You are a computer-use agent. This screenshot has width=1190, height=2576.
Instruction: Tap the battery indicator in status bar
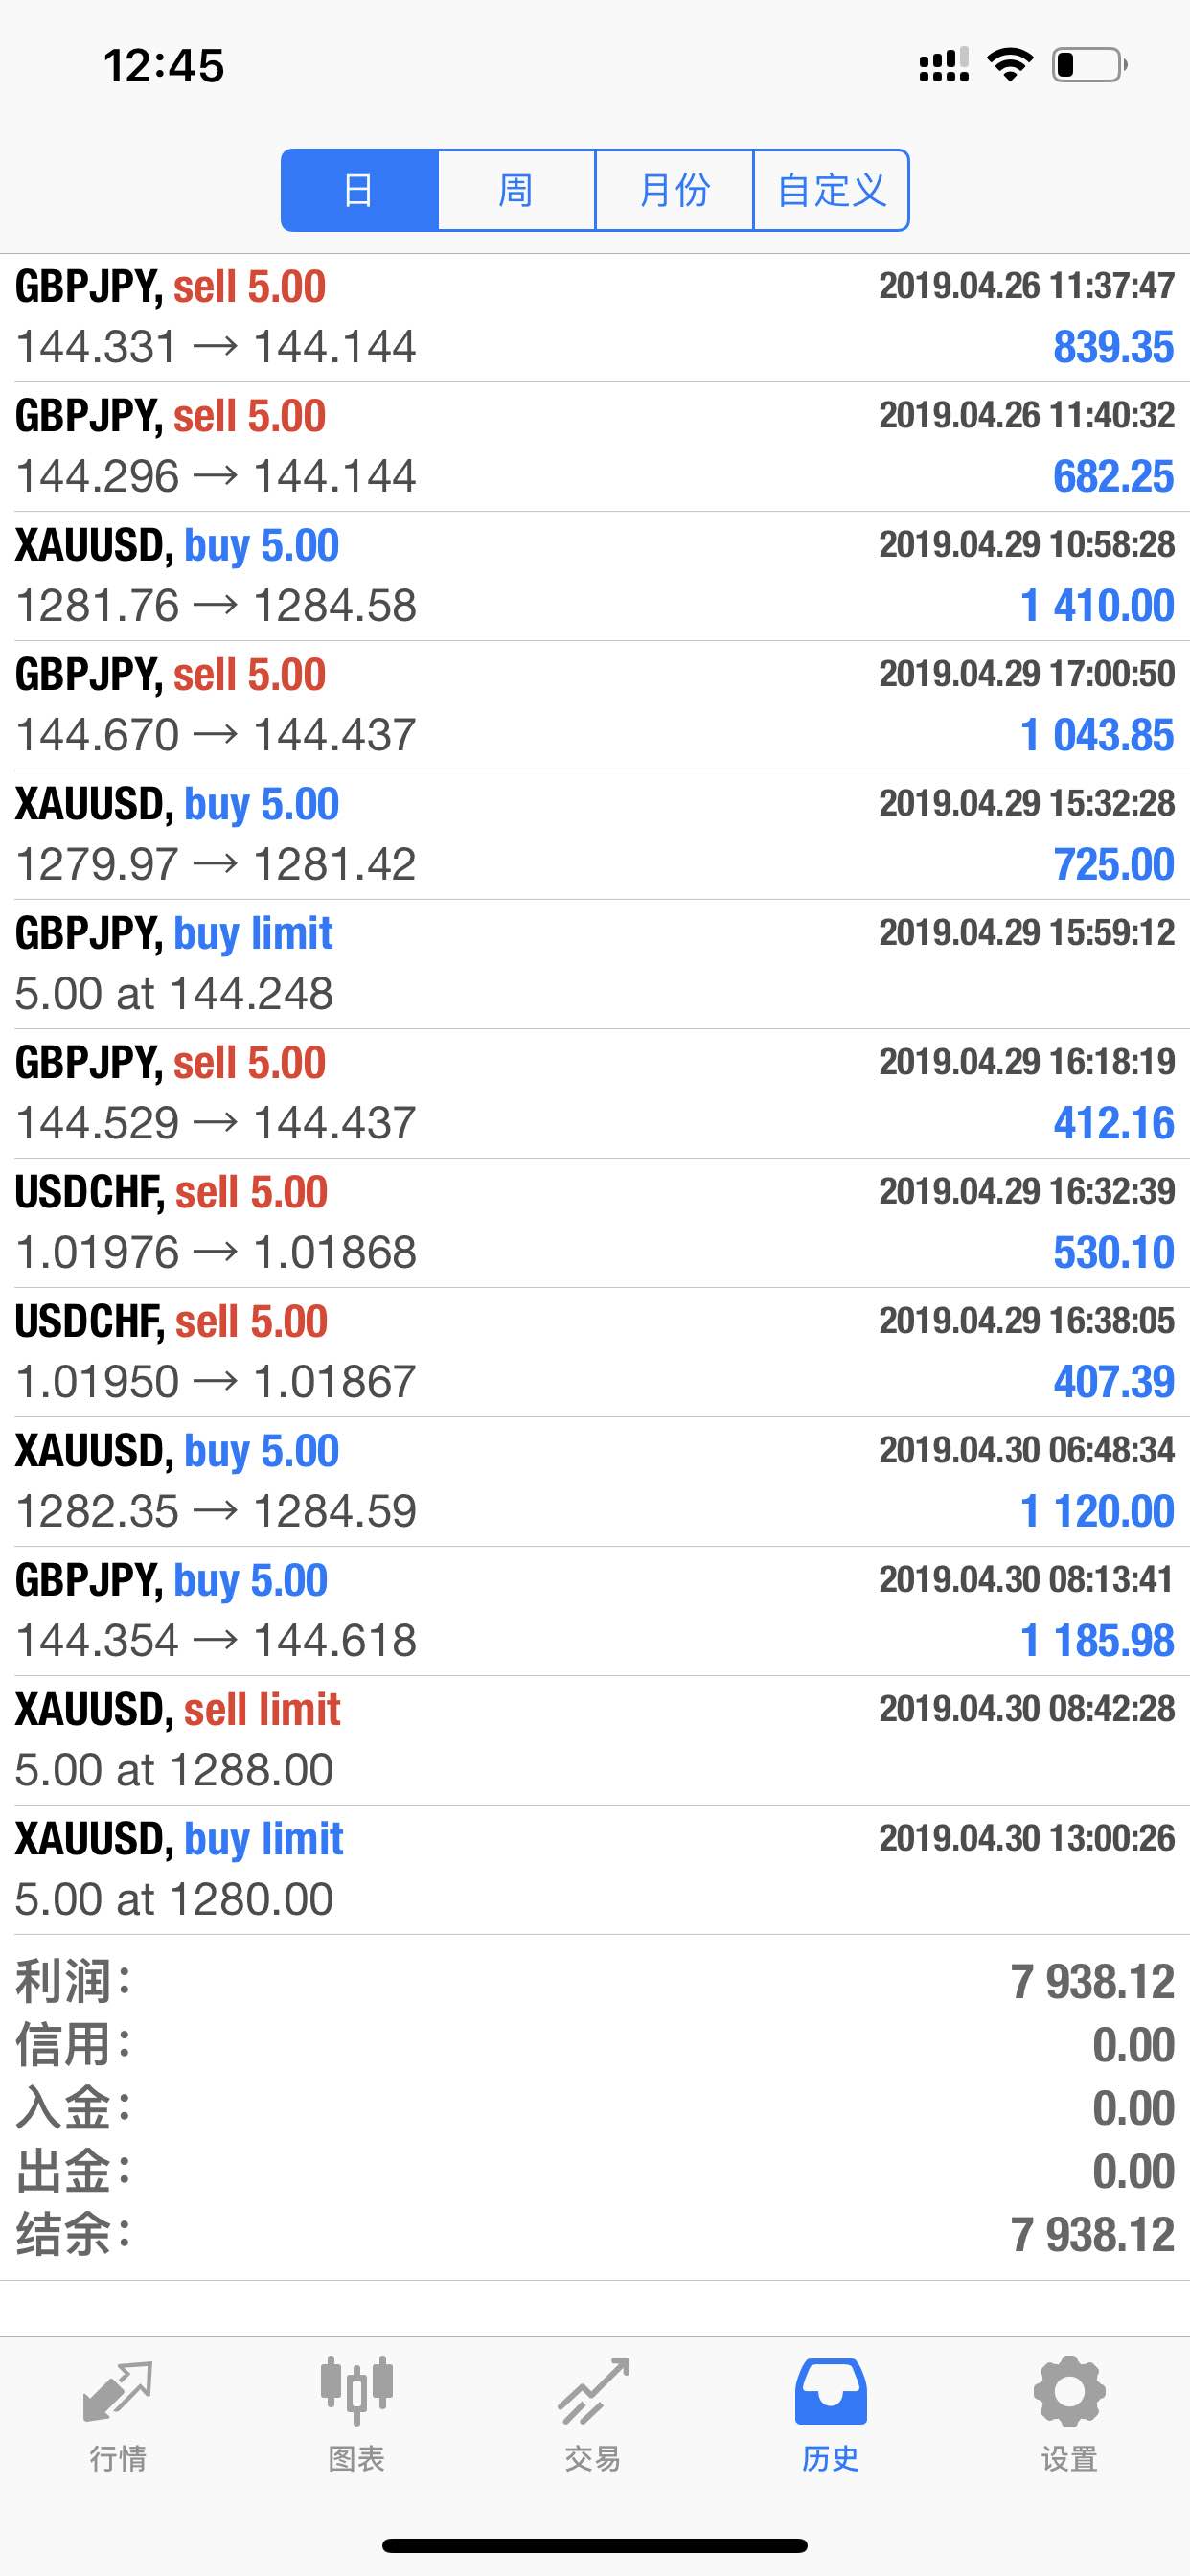1090,65
